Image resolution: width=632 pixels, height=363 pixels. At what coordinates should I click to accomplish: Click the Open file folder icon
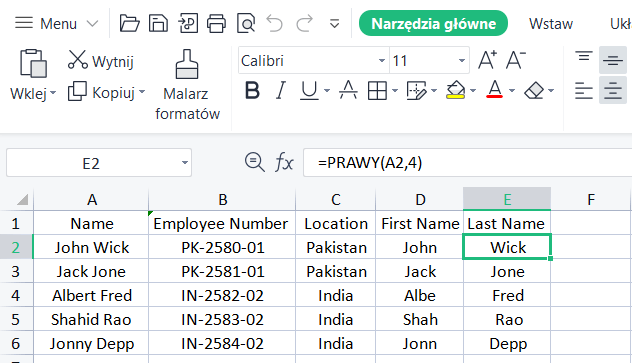(129, 23)
